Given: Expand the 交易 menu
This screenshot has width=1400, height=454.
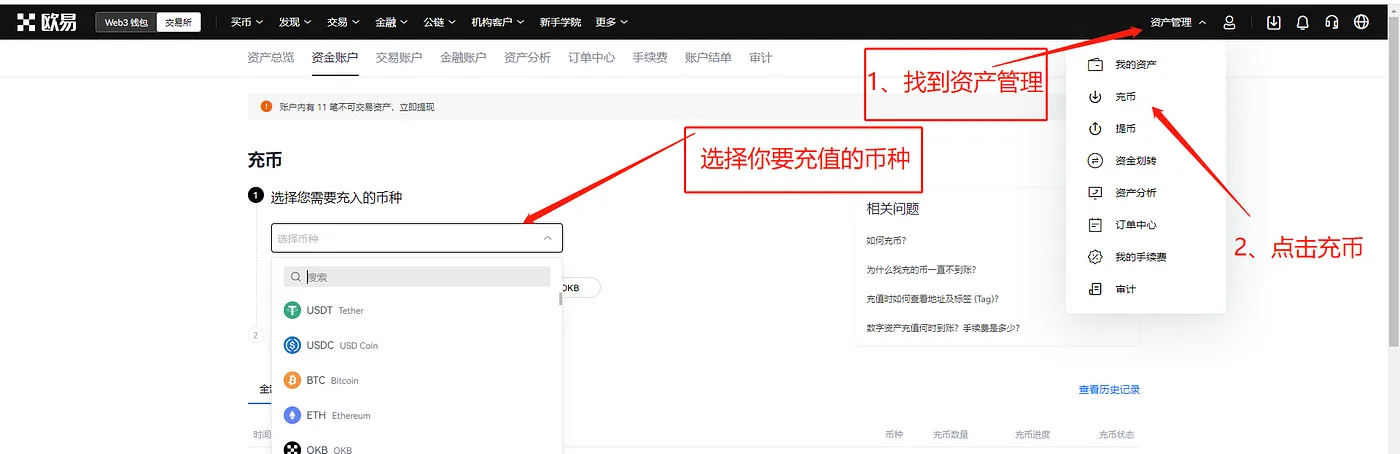Looking at the screenshot, I should pos(343,22).
